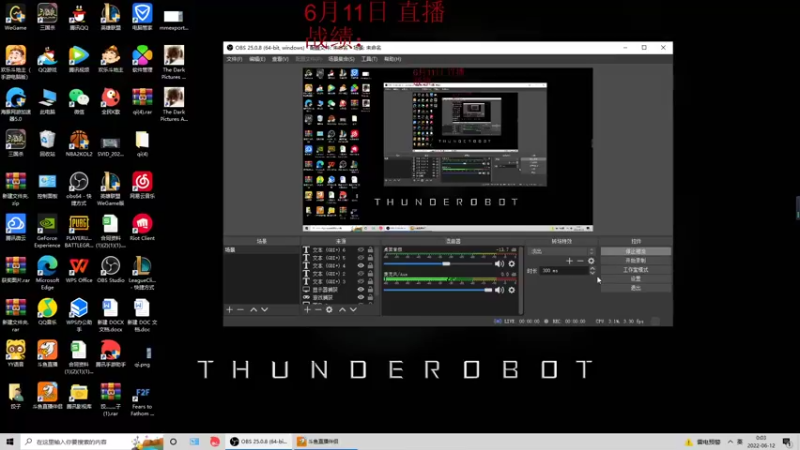Toggle lock on display capture source
The height and width of the screenshot is (450, 800).
point(370,289)
